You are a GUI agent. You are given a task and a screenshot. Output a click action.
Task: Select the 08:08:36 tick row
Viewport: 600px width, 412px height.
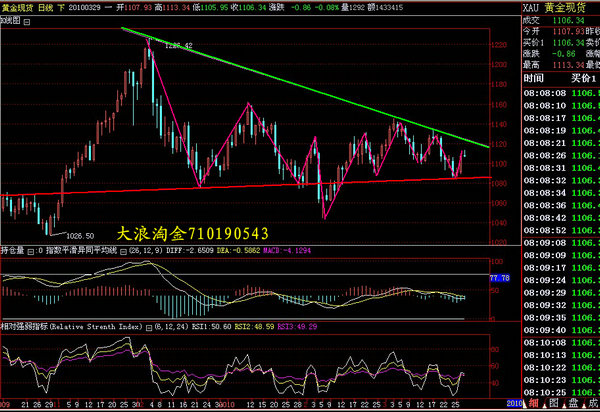point(561,205)
